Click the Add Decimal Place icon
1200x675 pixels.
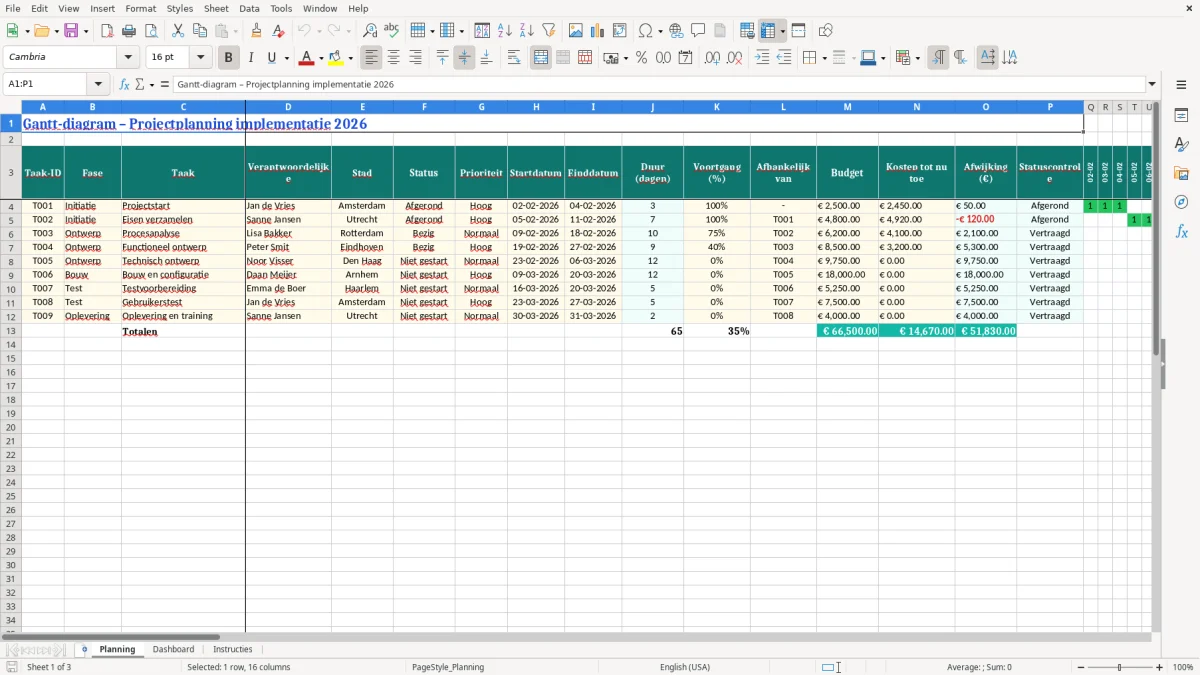tap(713, 58)
